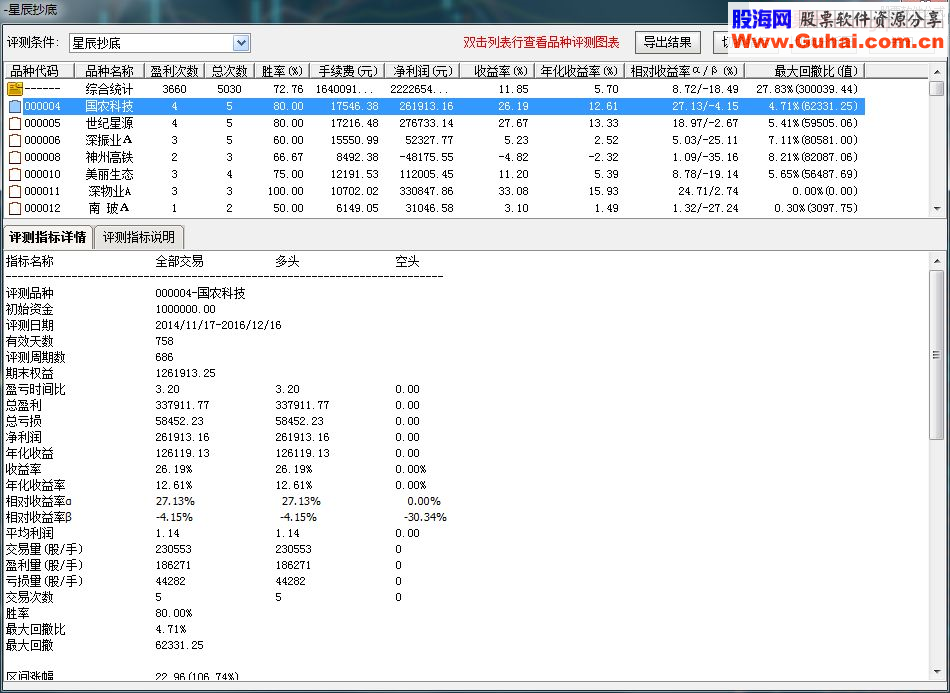
Task: Sort by 年化收益率(%) column header
Action: 579,71
